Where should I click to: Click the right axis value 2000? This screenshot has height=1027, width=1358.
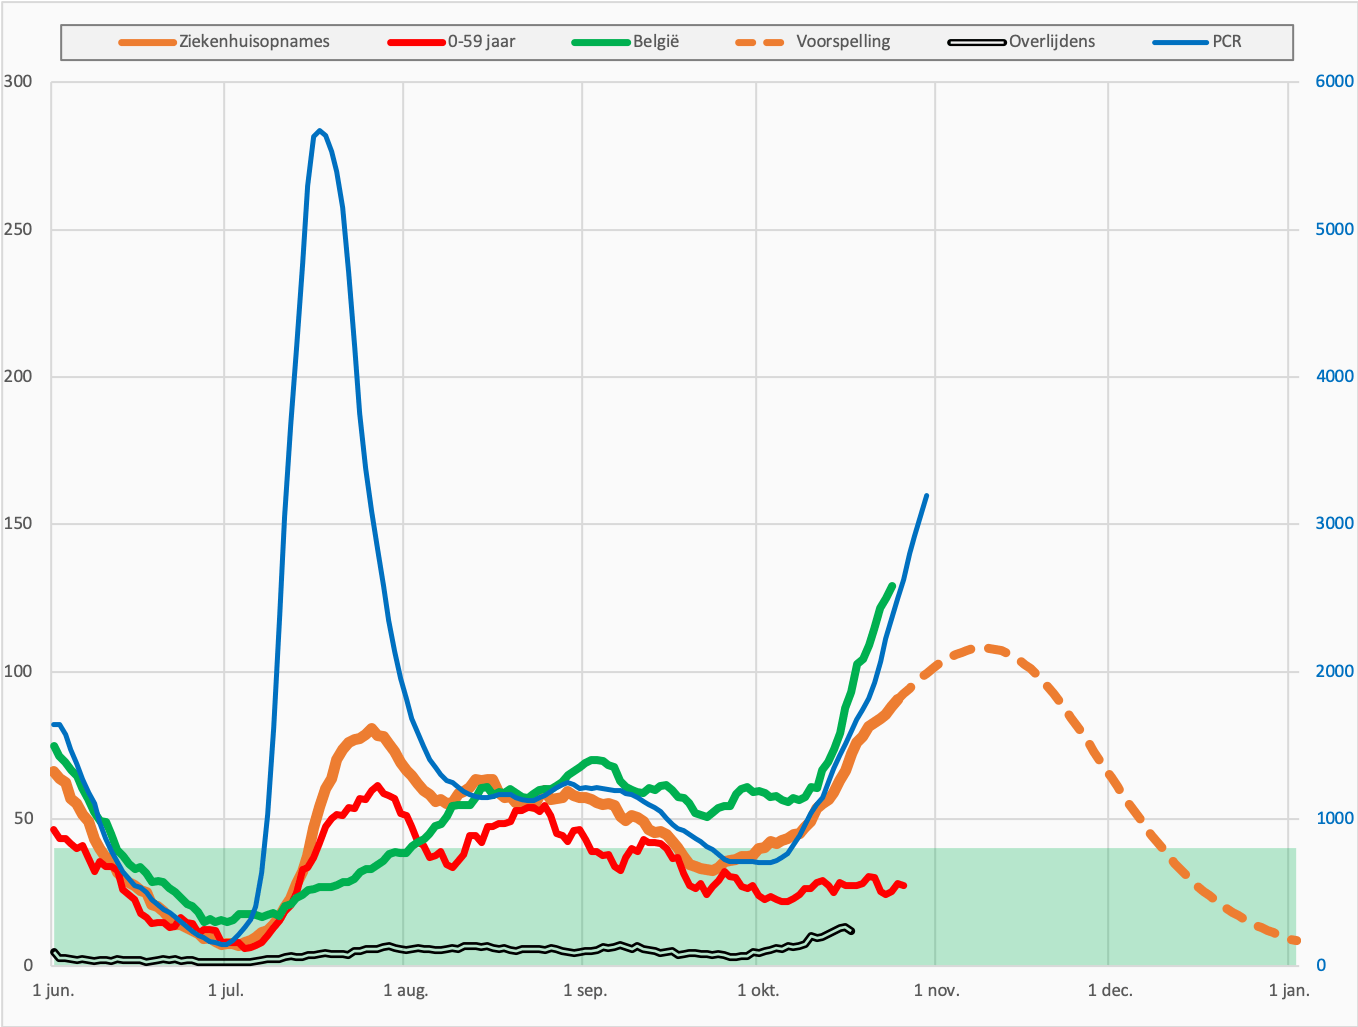(1334, 671)
